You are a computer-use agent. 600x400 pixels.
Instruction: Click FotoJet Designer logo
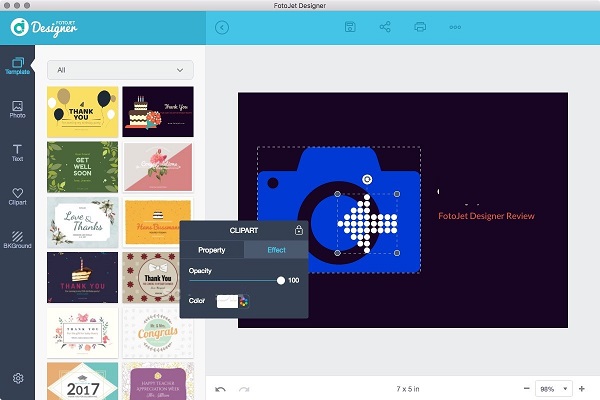pos(44,28)
